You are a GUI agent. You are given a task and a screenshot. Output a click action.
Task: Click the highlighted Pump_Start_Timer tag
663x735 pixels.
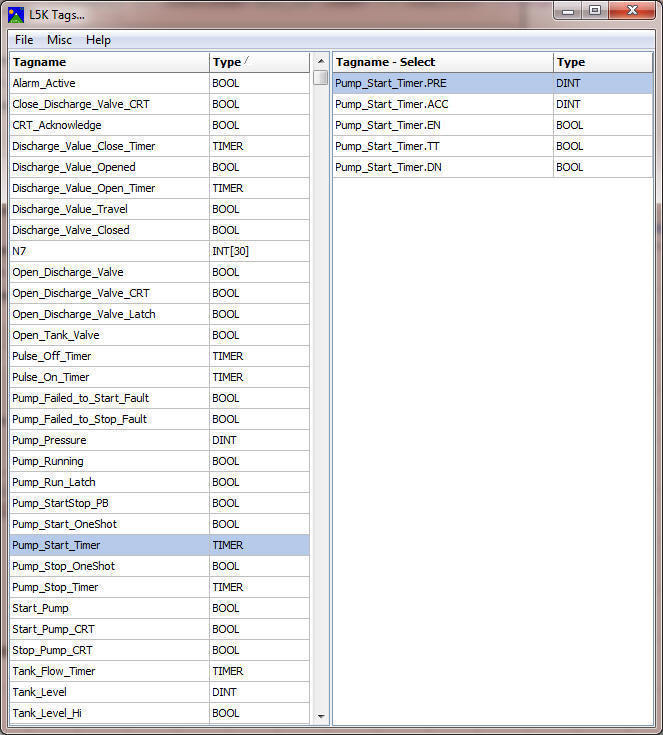[x=159, y=545]
